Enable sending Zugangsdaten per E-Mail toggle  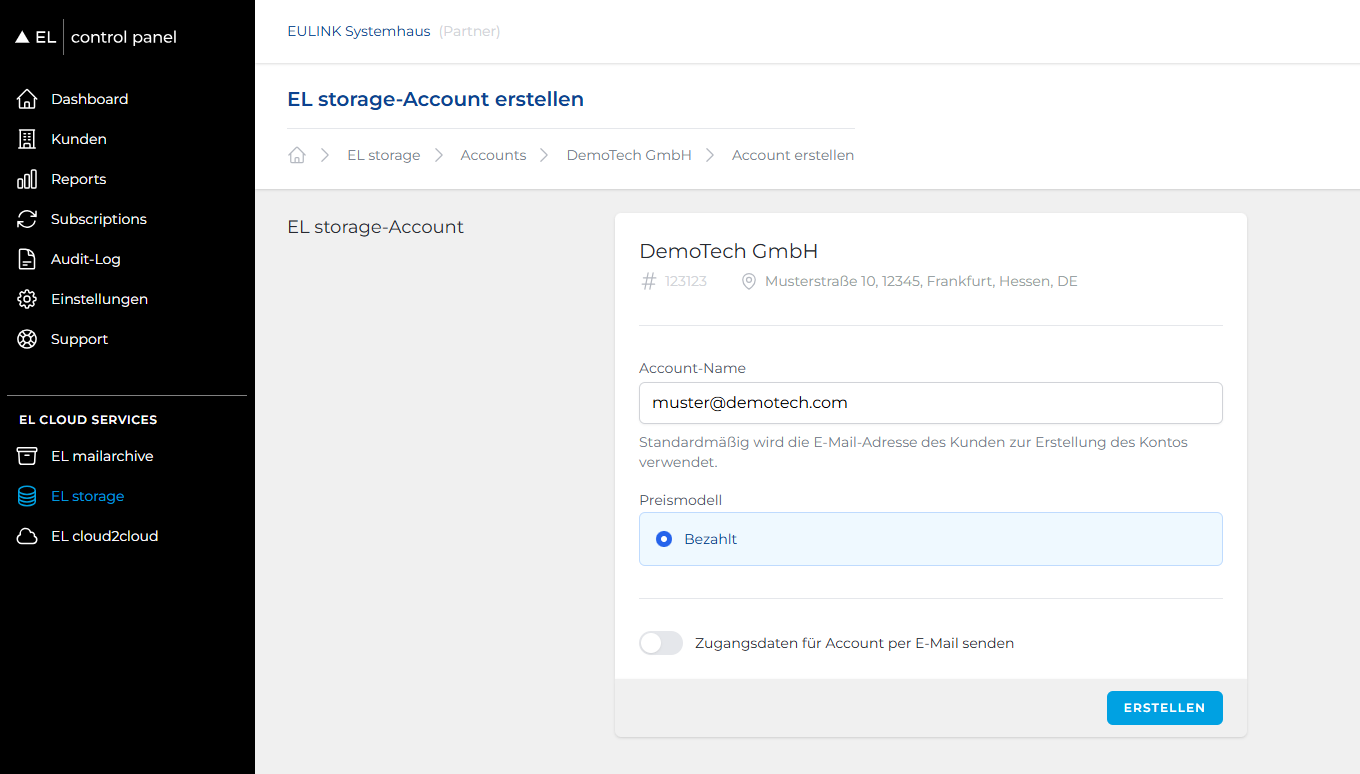(x=661, y=643)
